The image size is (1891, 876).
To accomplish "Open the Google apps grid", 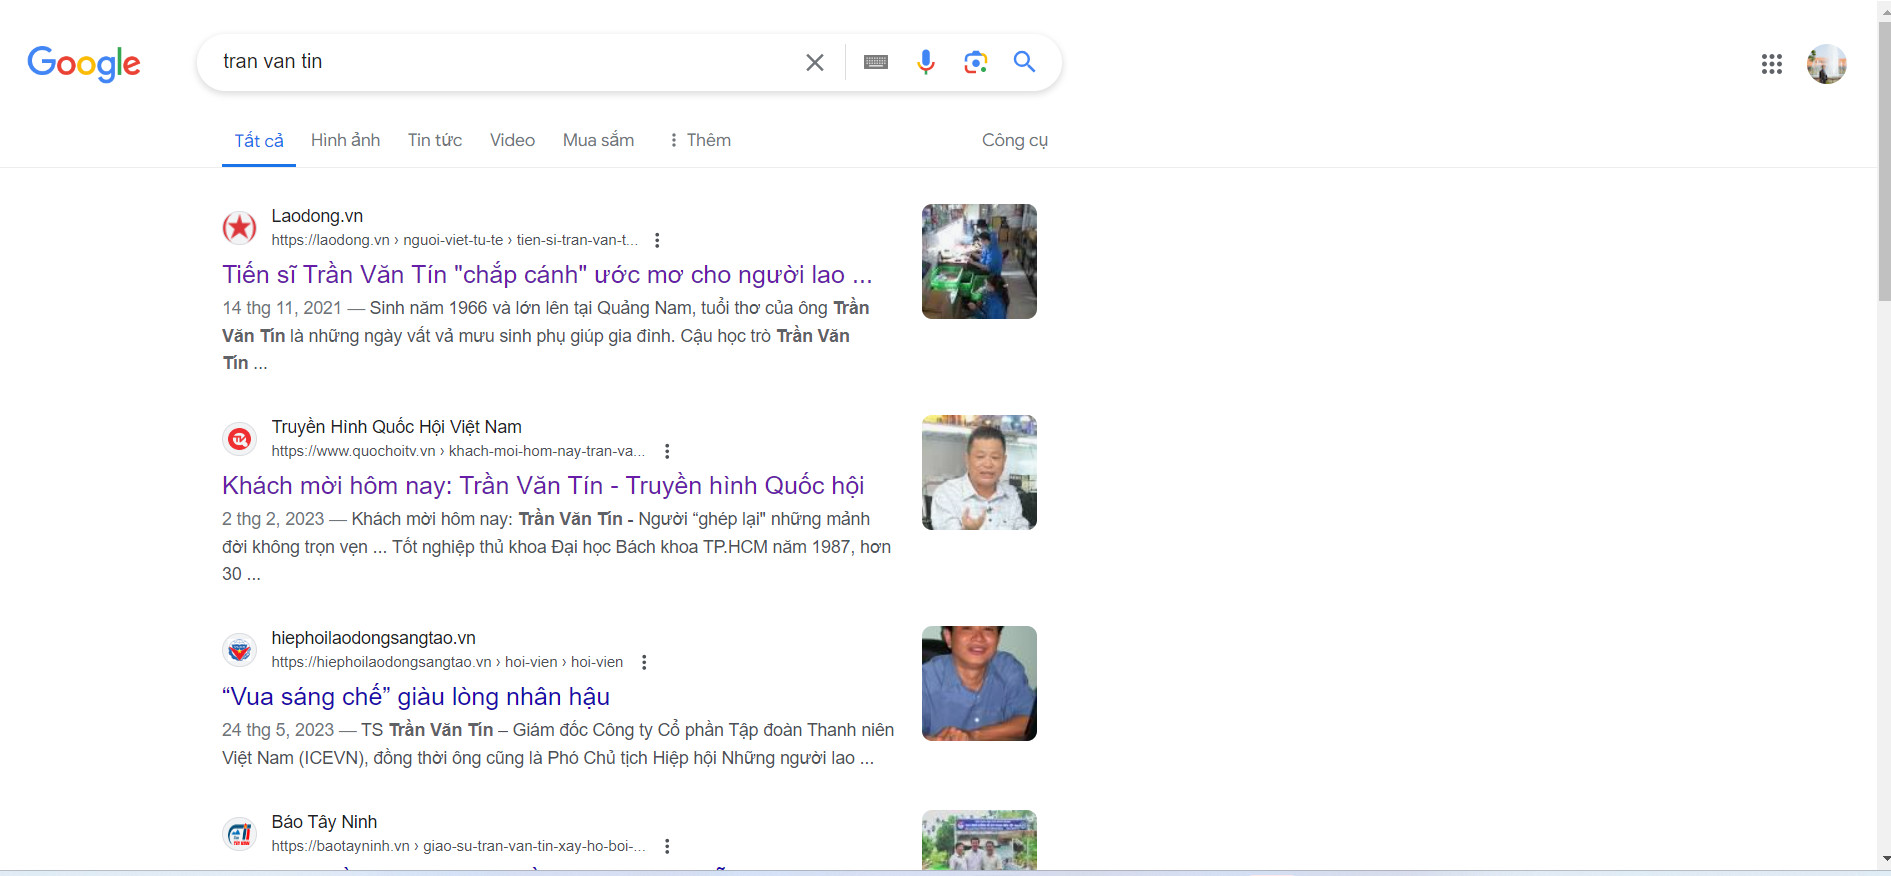I will [x=1771, y=64].
